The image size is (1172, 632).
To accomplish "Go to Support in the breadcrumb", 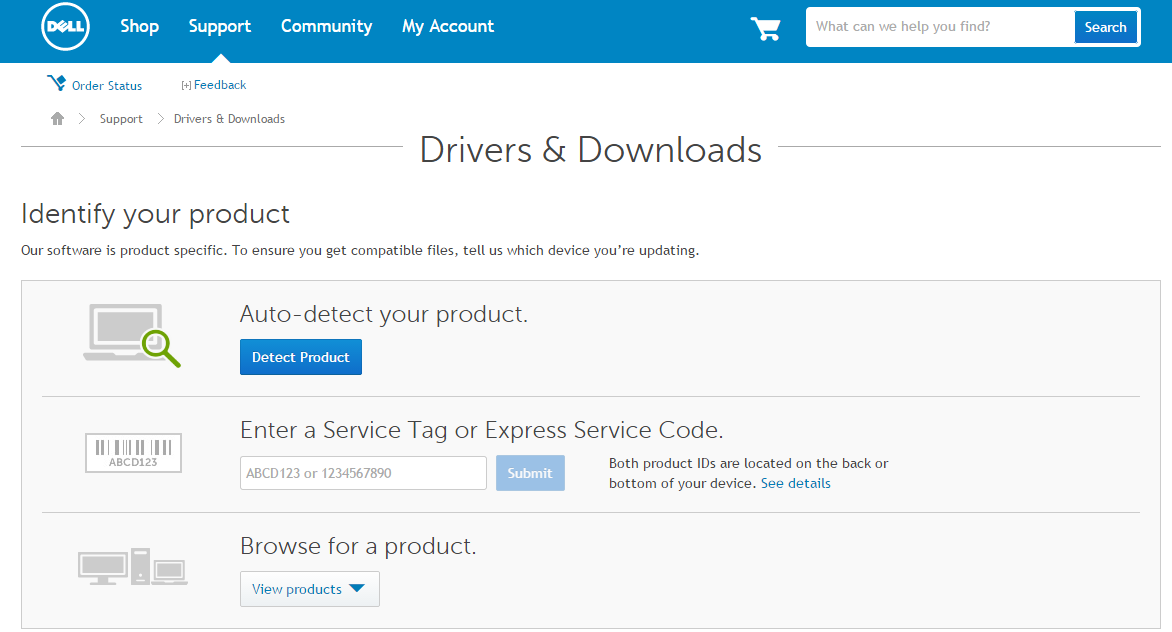I will click(x=121, y=119).
